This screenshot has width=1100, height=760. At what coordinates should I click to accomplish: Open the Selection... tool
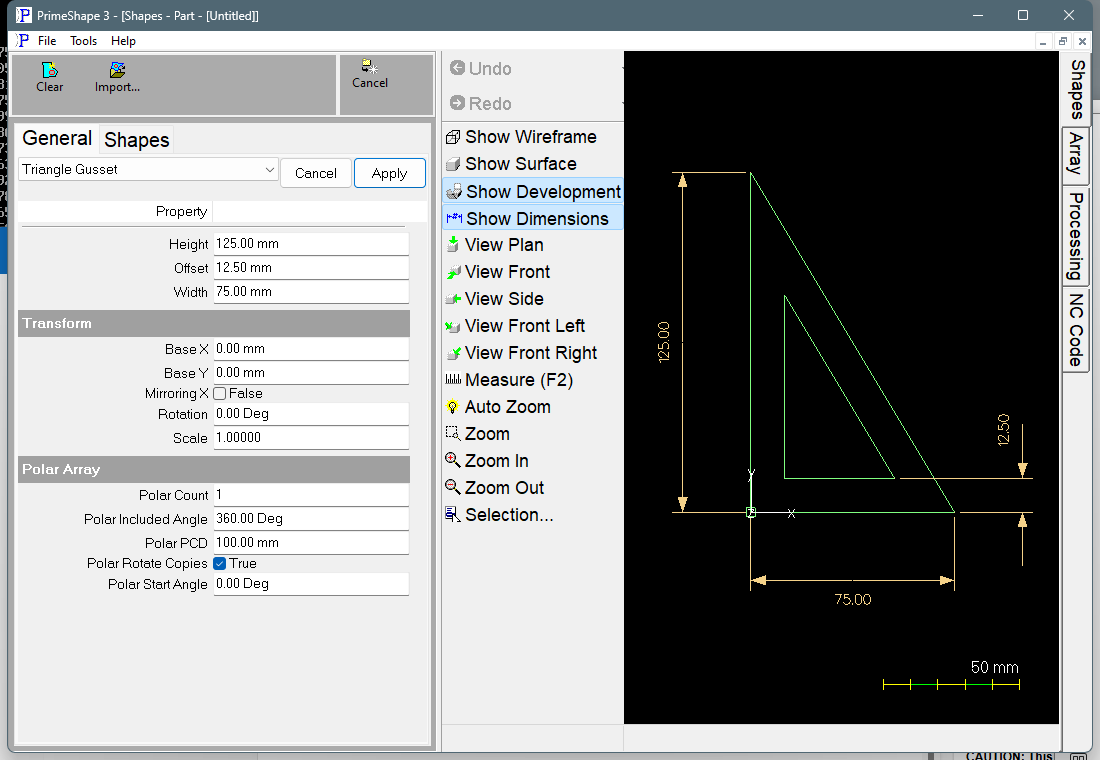(499, 515)
